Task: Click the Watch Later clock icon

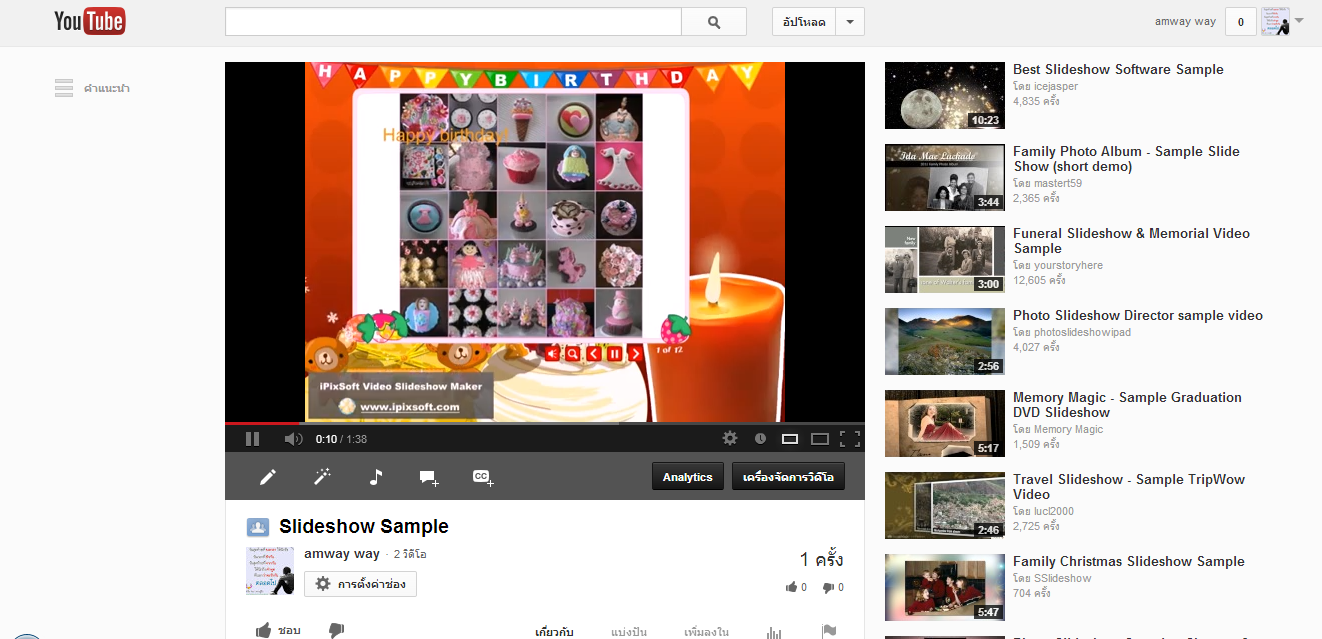Action: (760, 438)
